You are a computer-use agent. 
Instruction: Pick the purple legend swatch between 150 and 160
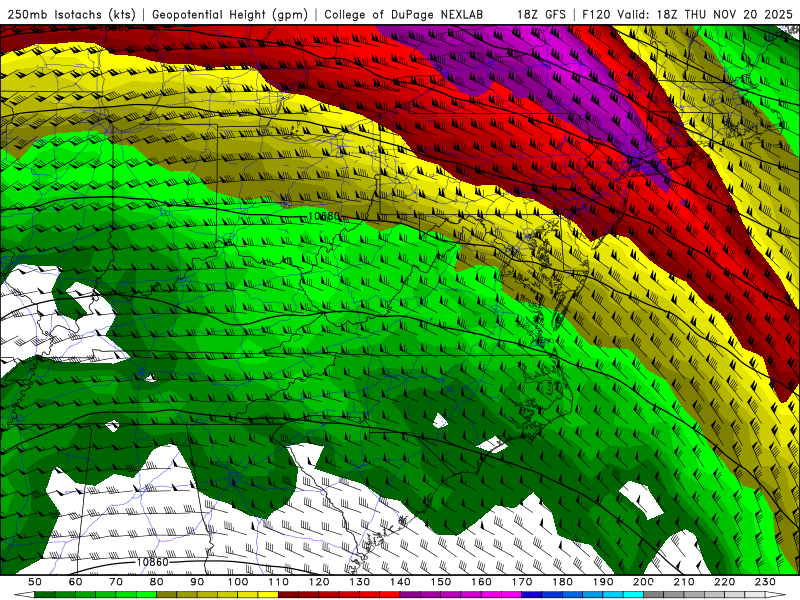(461, 595)
